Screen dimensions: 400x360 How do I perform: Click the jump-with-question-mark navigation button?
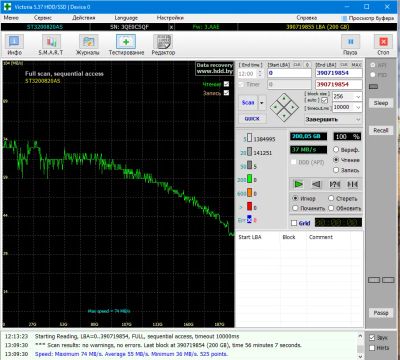[335, 184]
